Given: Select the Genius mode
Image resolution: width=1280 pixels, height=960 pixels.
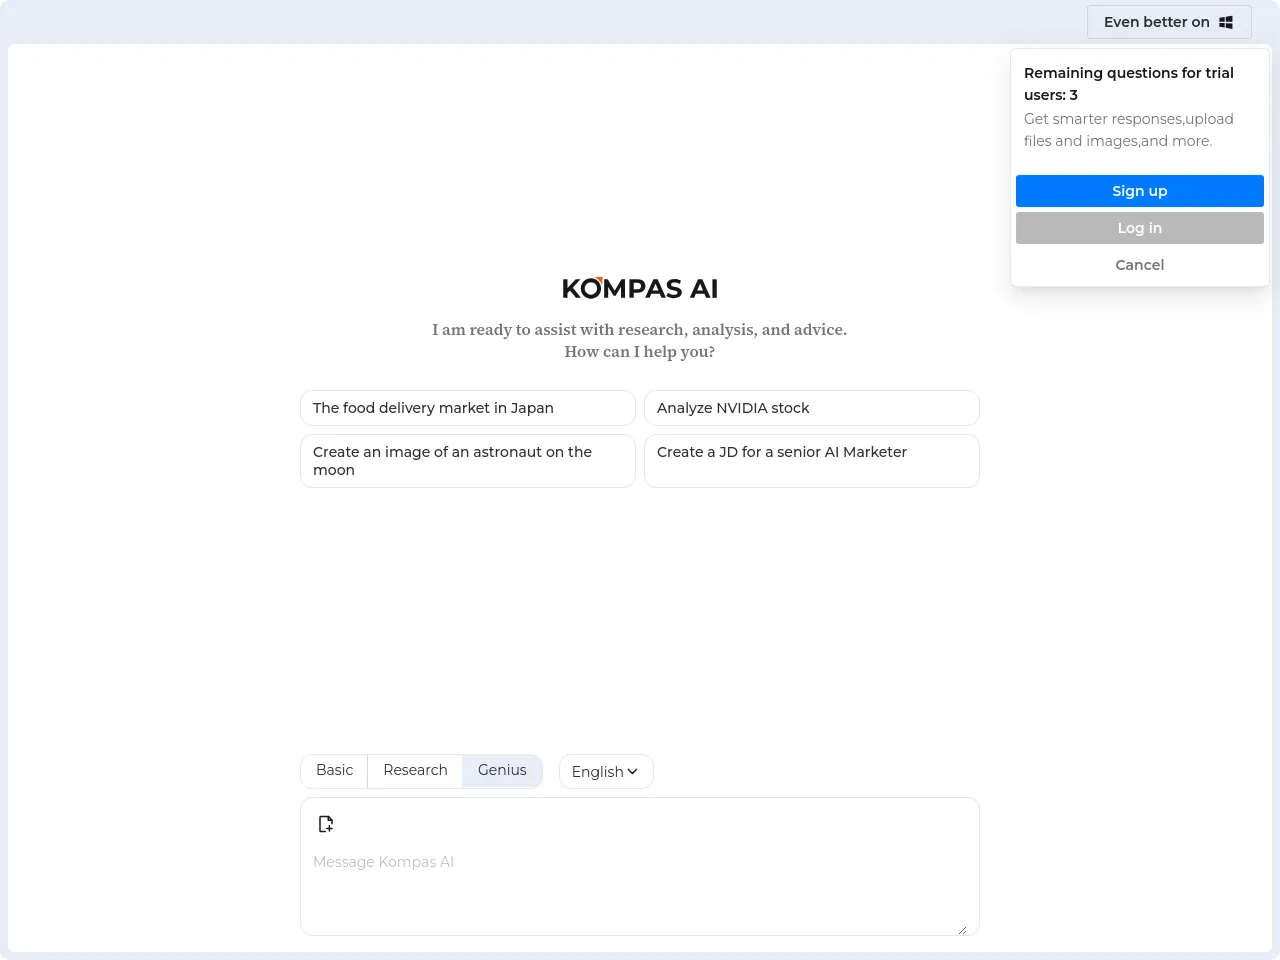Looking at the screenshot, I should [502, 770].
